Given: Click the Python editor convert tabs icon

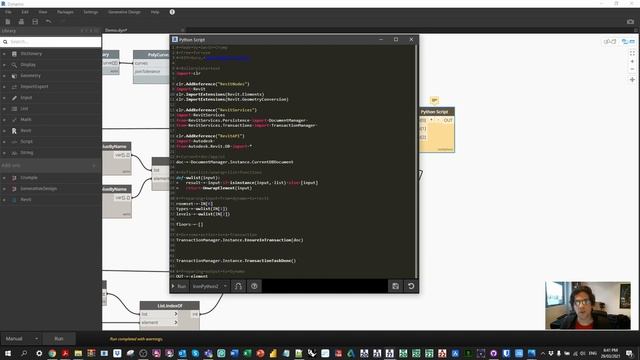Looking at the screenshot, I should 238,286.
